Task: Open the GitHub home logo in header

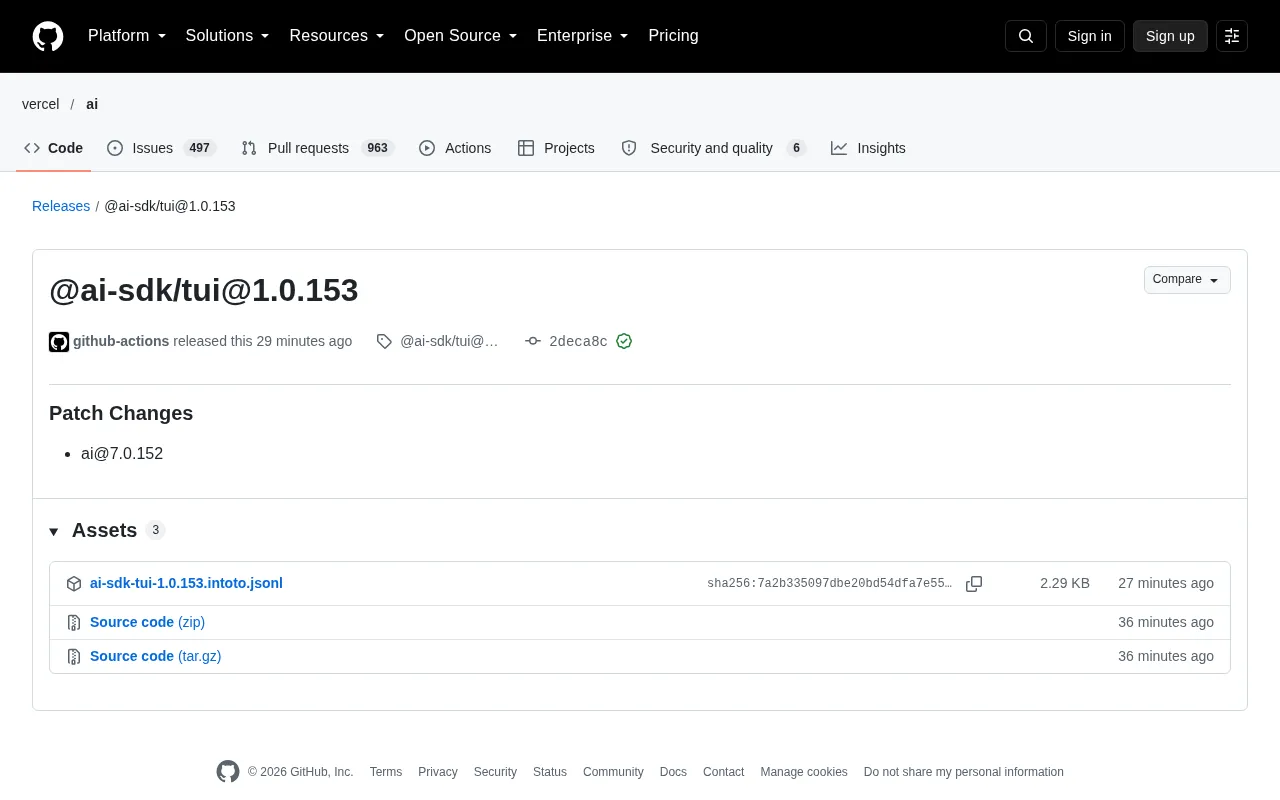Action: coord(48,36)
